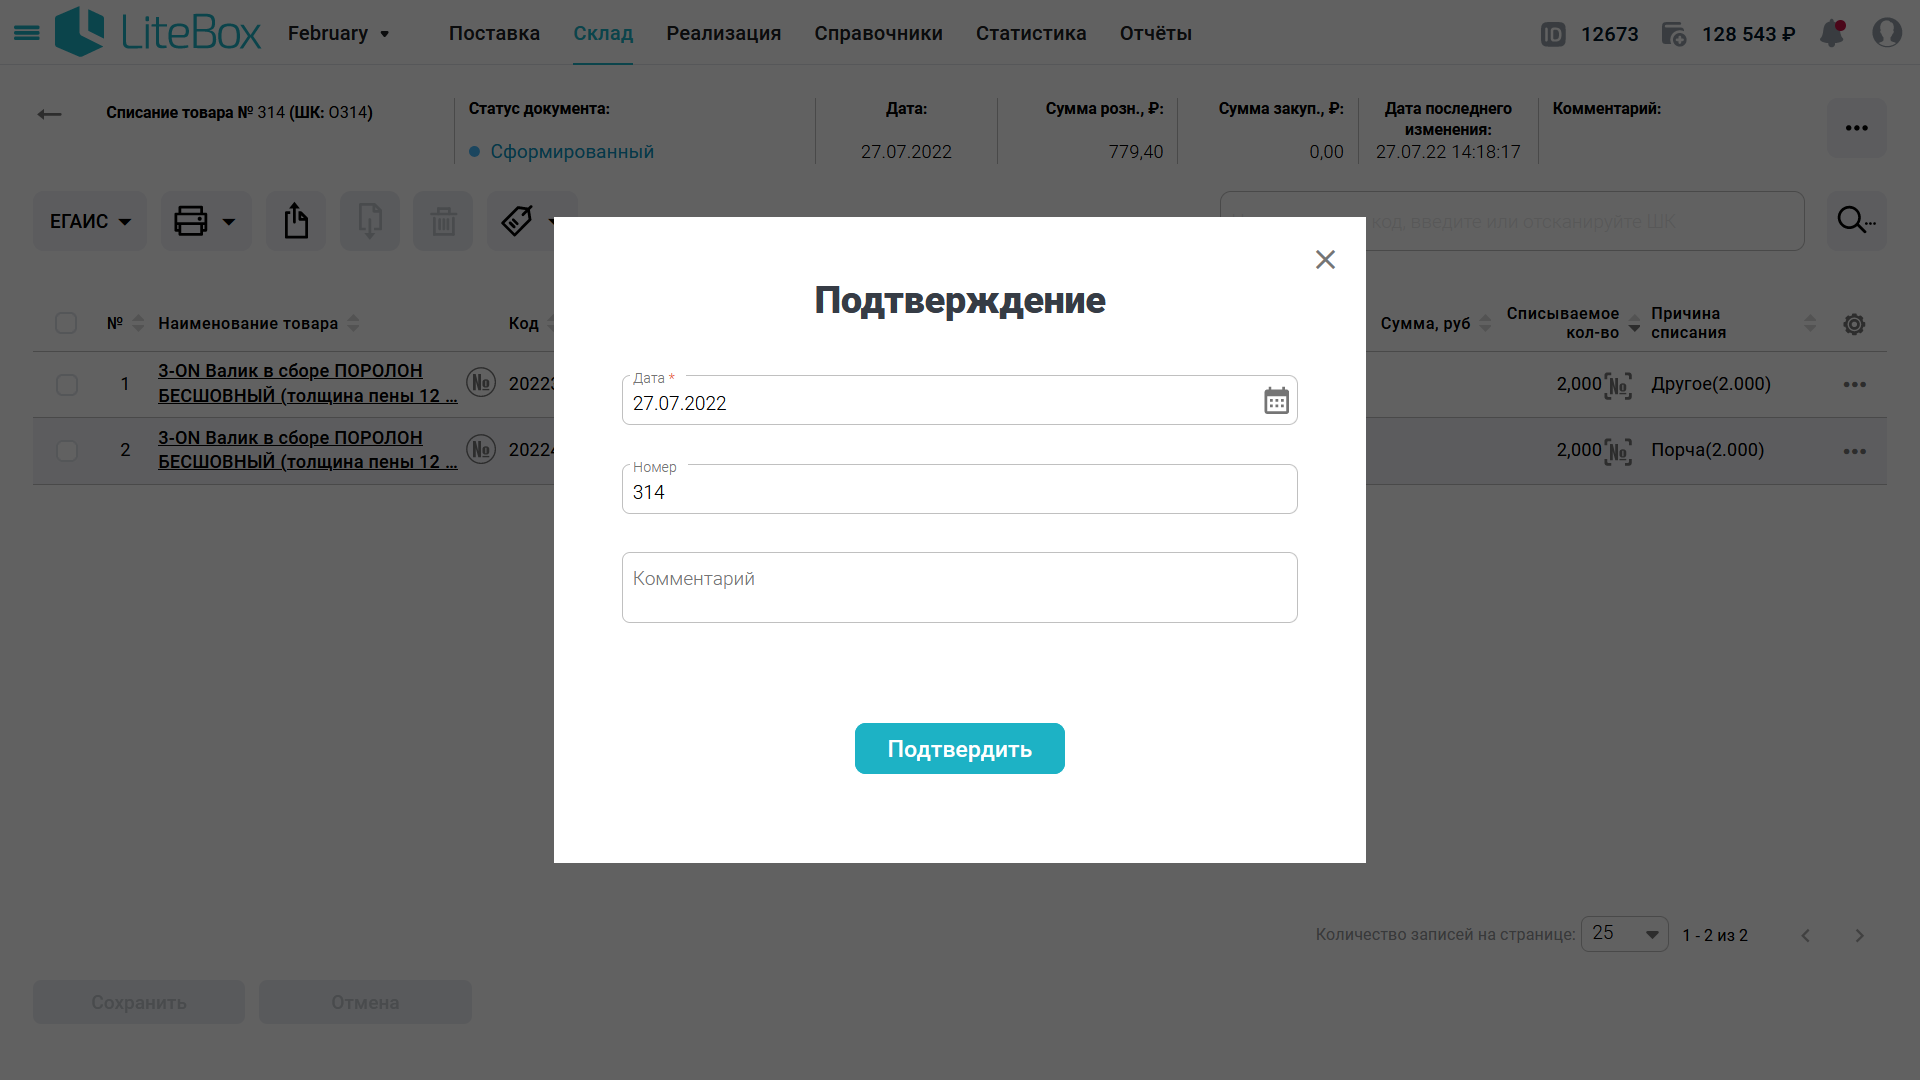Click the Номер input field

click(x=960, y=489)
